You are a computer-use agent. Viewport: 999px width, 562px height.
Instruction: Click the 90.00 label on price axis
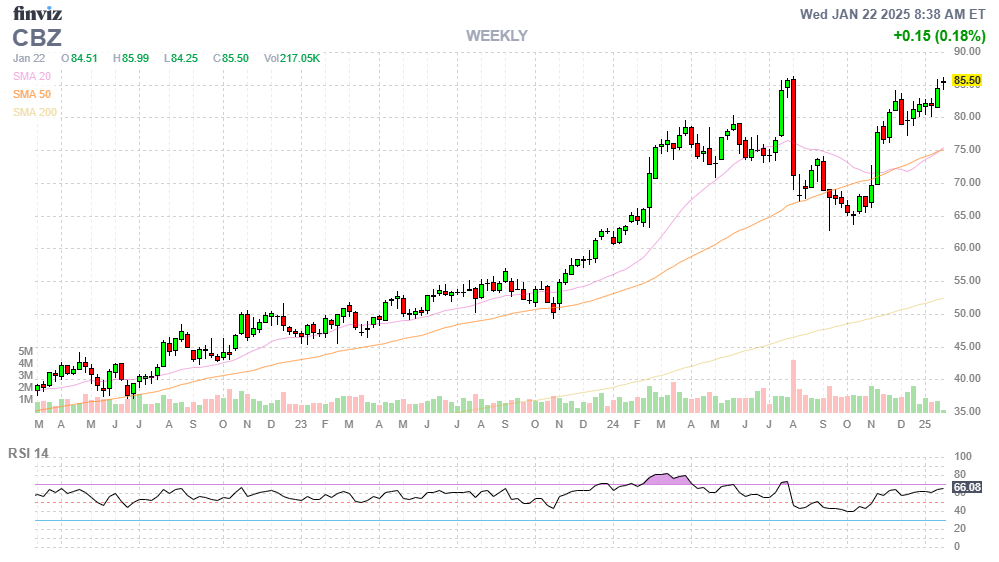point(966,51)
